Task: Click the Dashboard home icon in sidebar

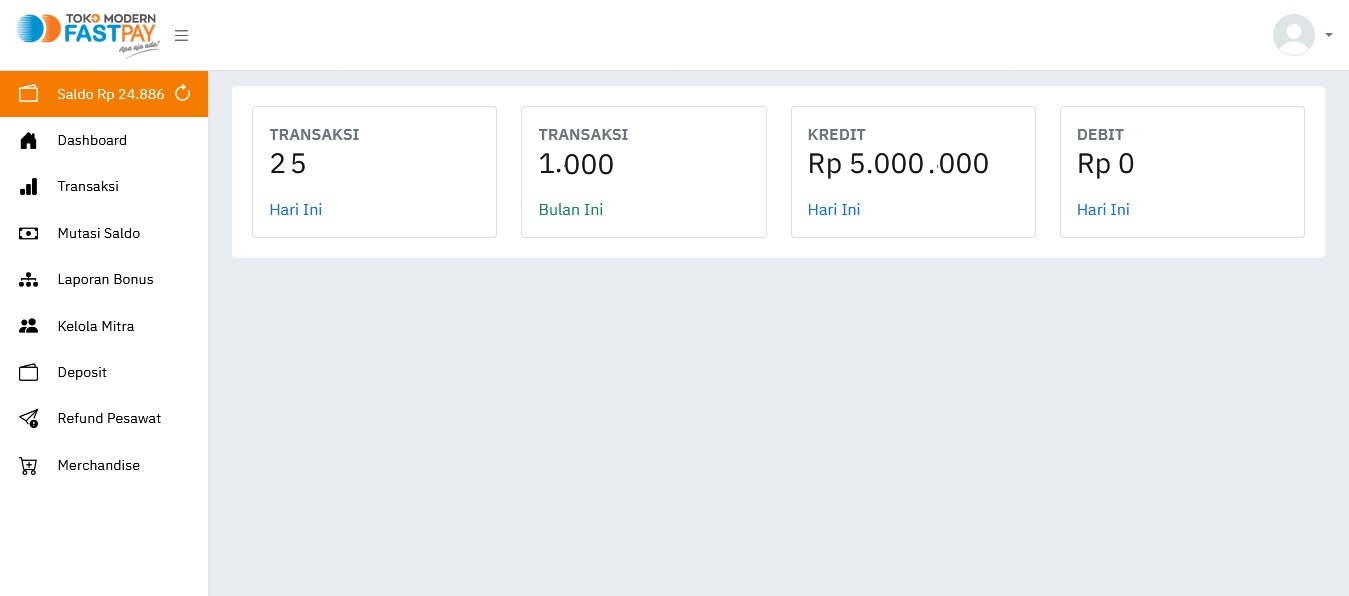Action: (28, 140)
